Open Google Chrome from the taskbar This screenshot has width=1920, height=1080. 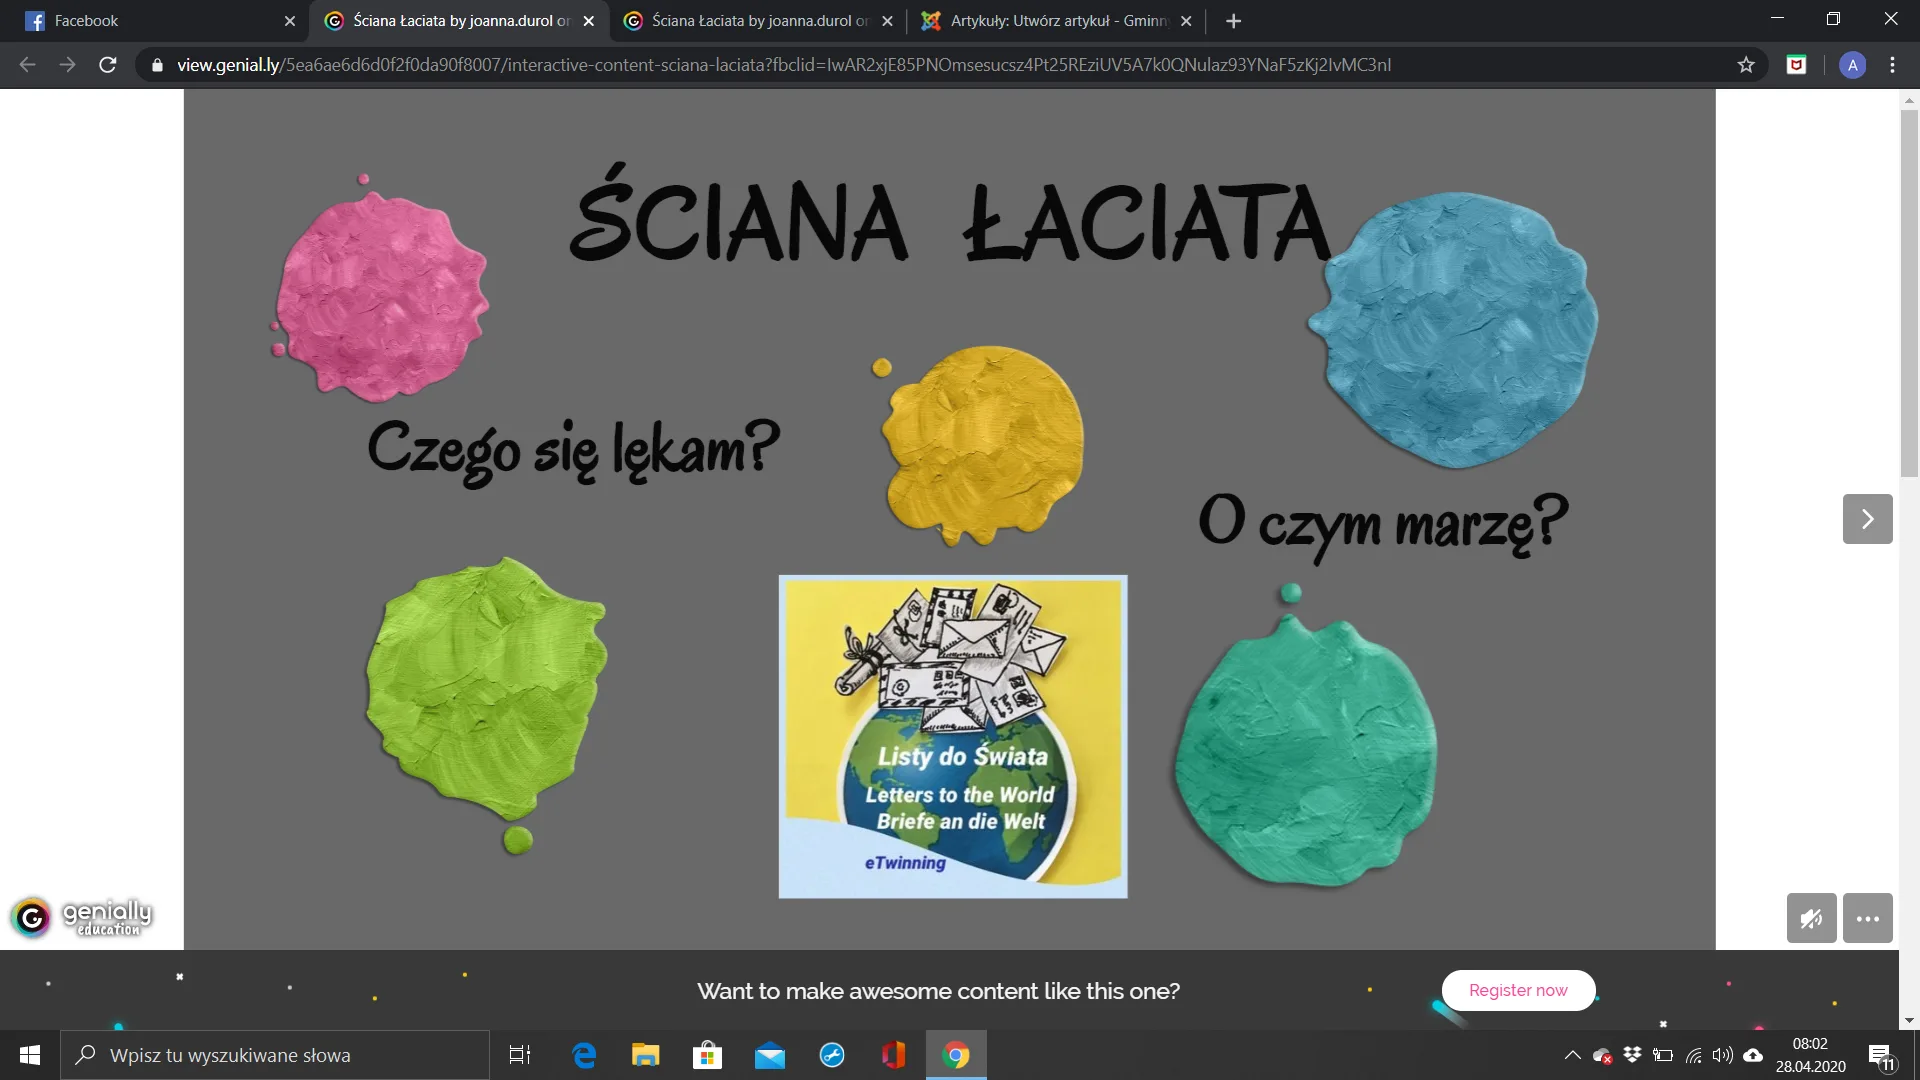956,1054
